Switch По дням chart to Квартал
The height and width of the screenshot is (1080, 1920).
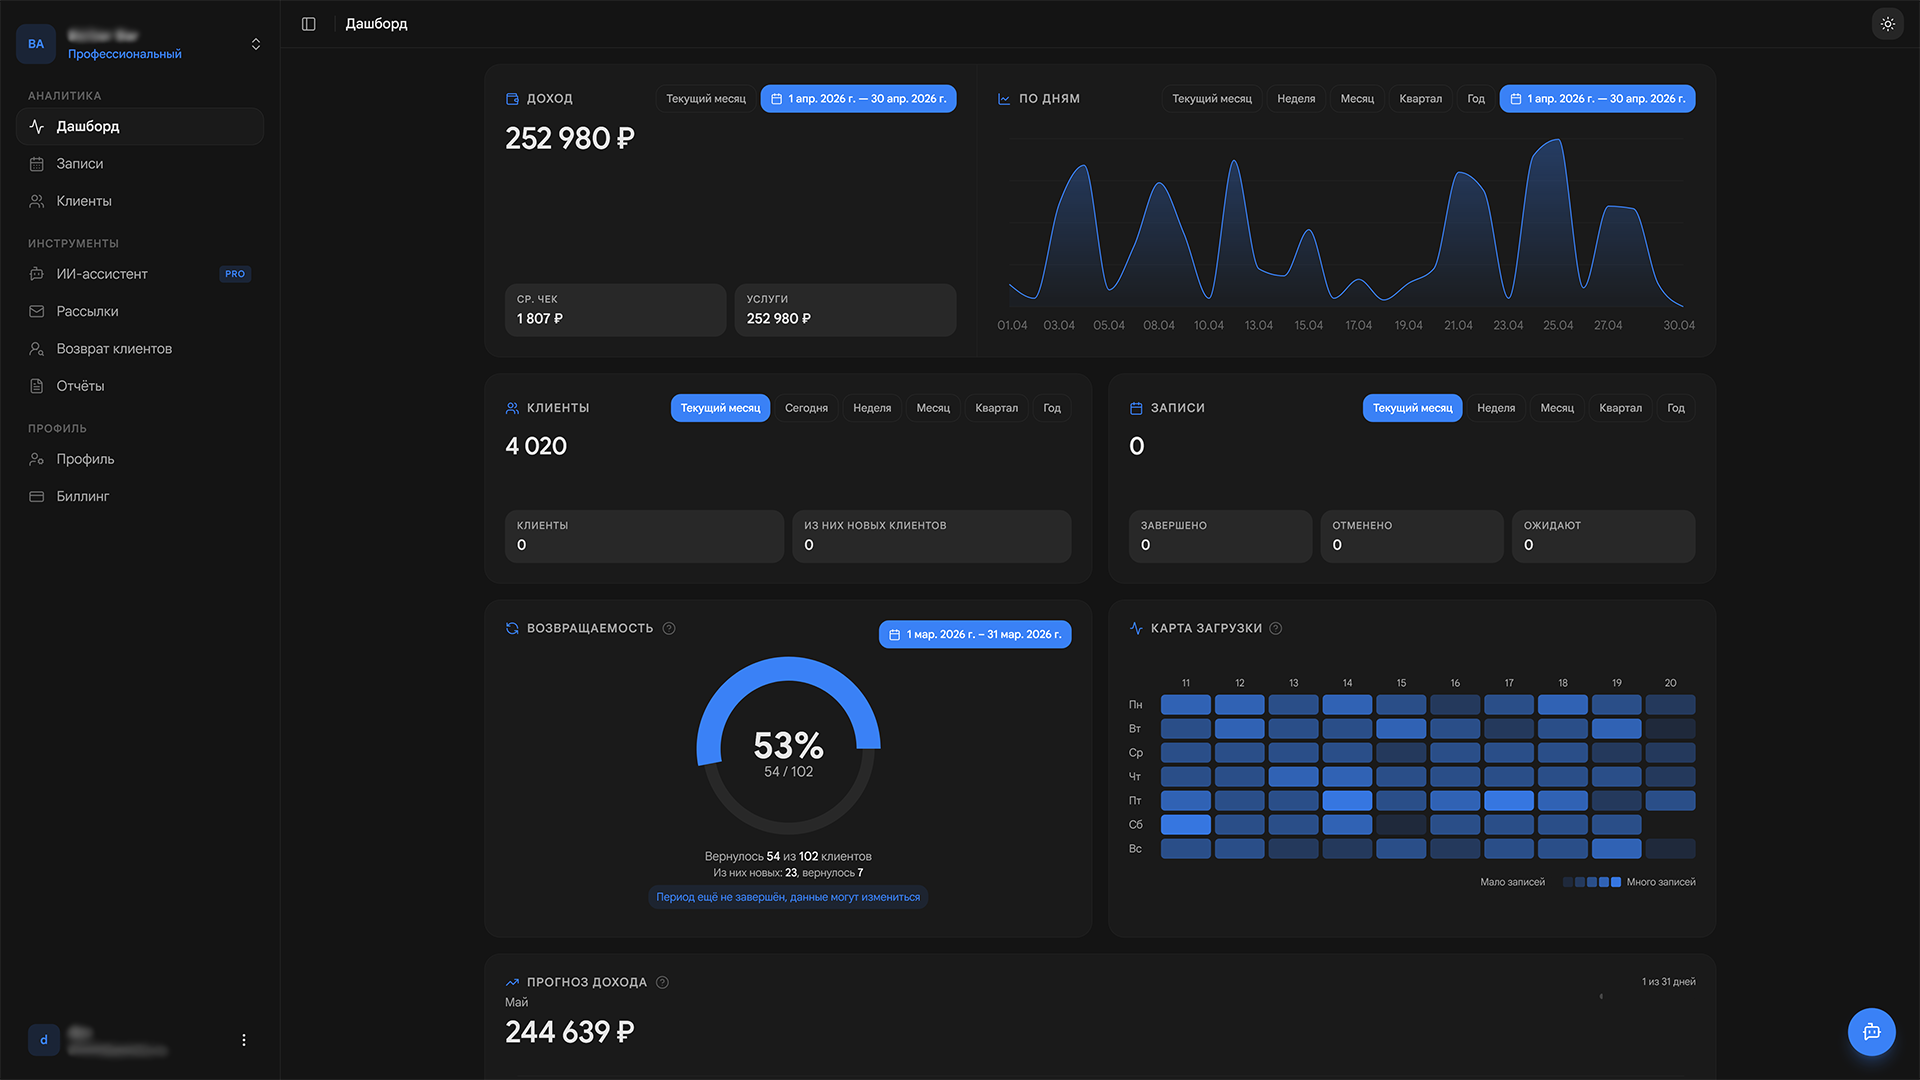click(1420, 99)
